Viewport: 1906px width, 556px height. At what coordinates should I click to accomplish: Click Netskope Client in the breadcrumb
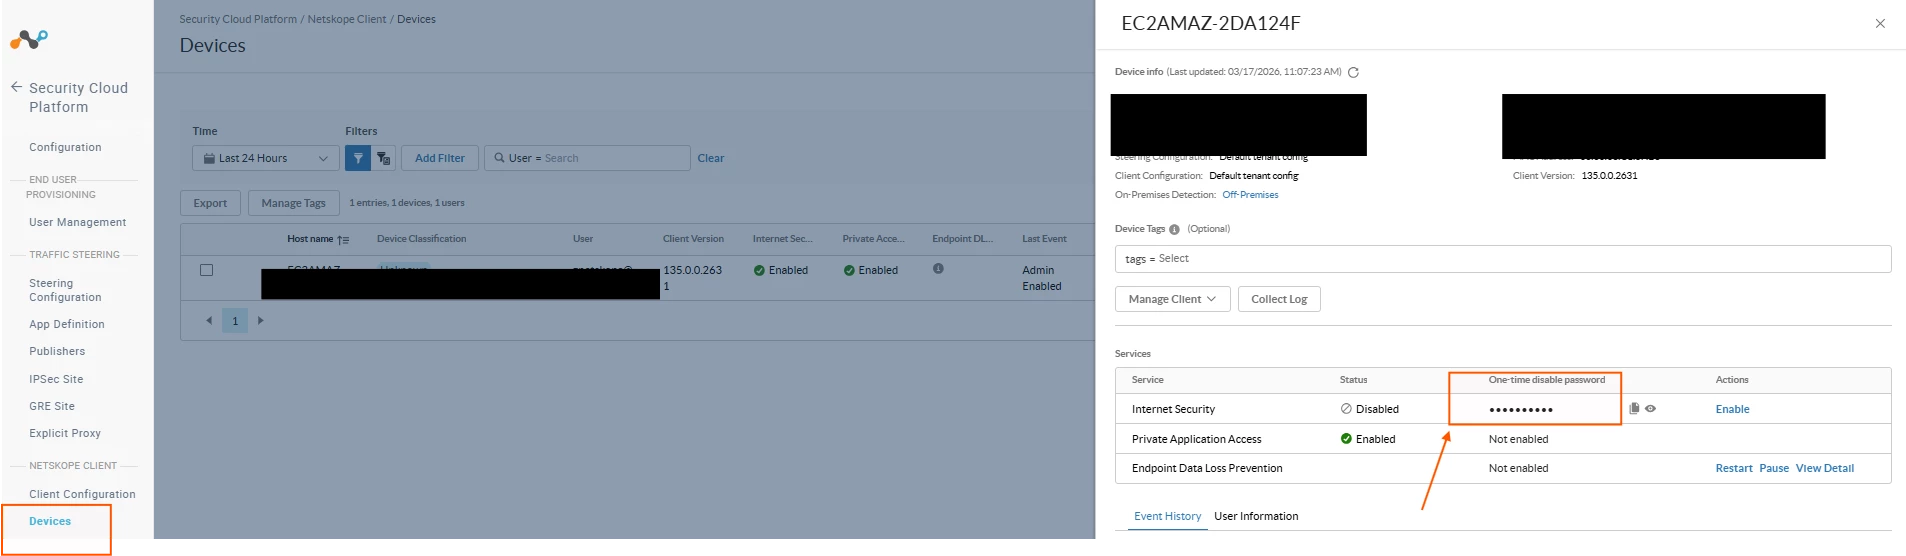tap(347, 19)
